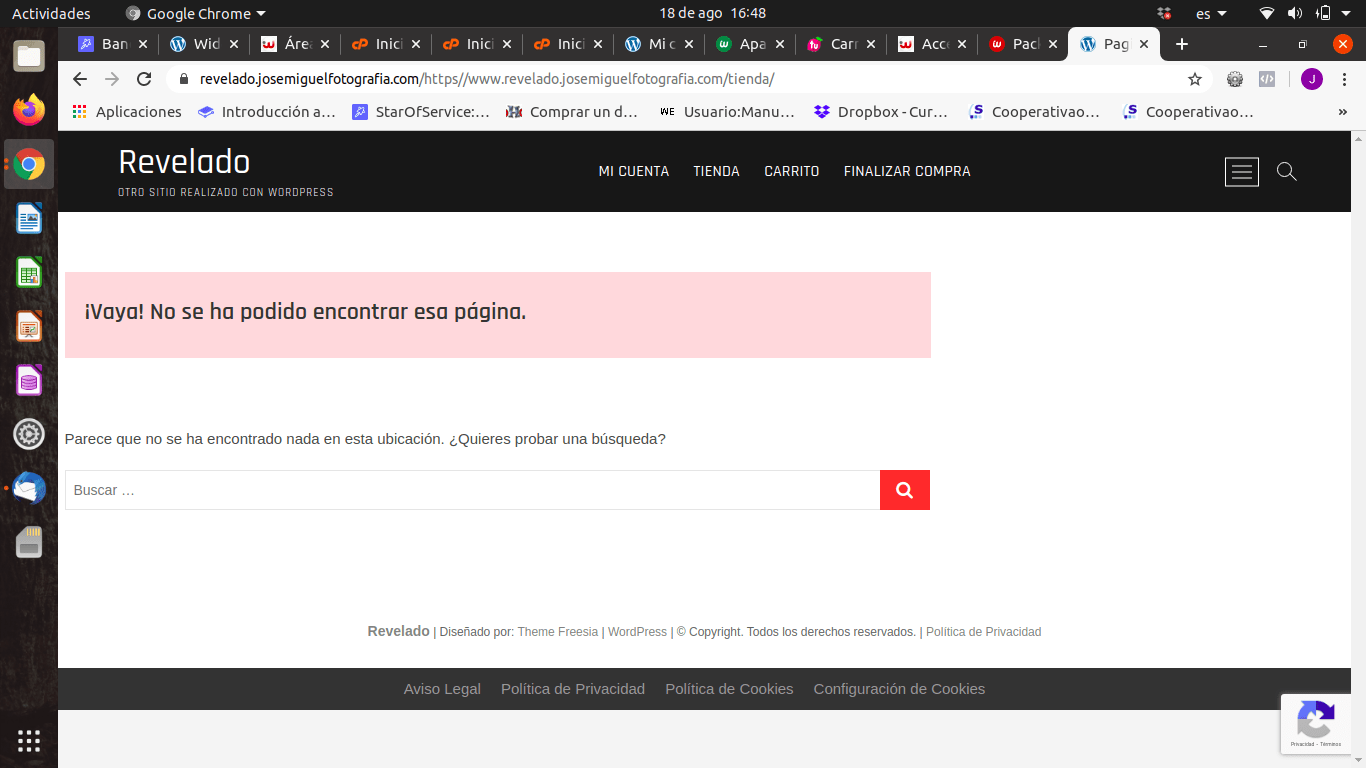Expand the 'es' keyboard language dropdown

coord(1211,14)
